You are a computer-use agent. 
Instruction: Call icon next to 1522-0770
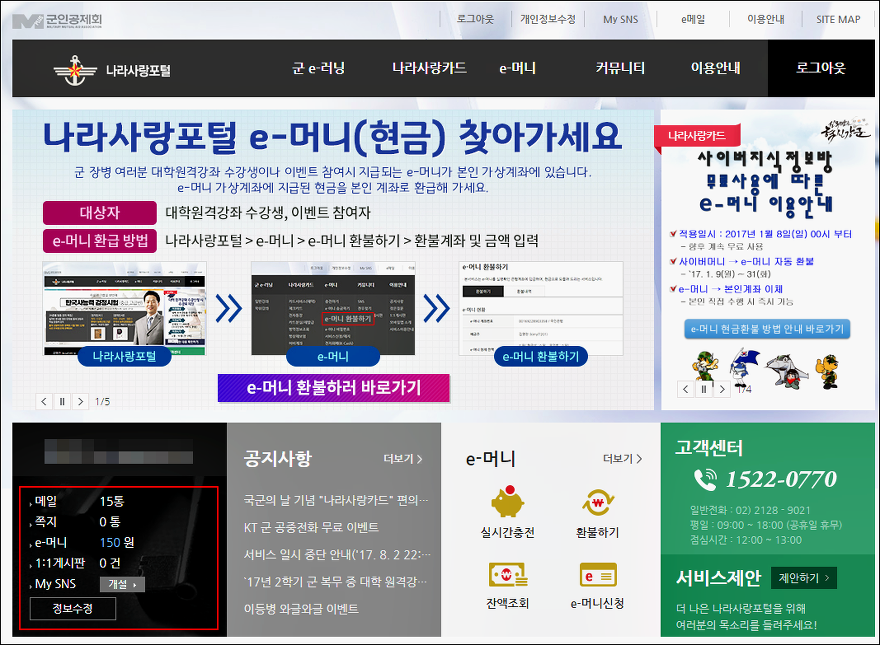tap(705, 479)
